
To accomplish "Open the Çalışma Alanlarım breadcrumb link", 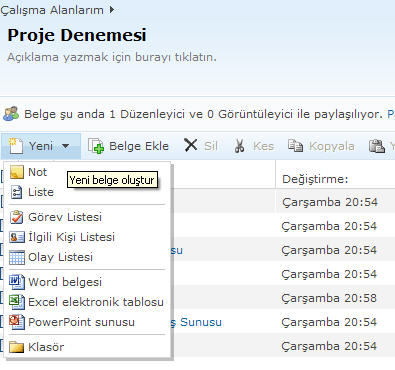I will pyautogui.click(x=52, y=10).
